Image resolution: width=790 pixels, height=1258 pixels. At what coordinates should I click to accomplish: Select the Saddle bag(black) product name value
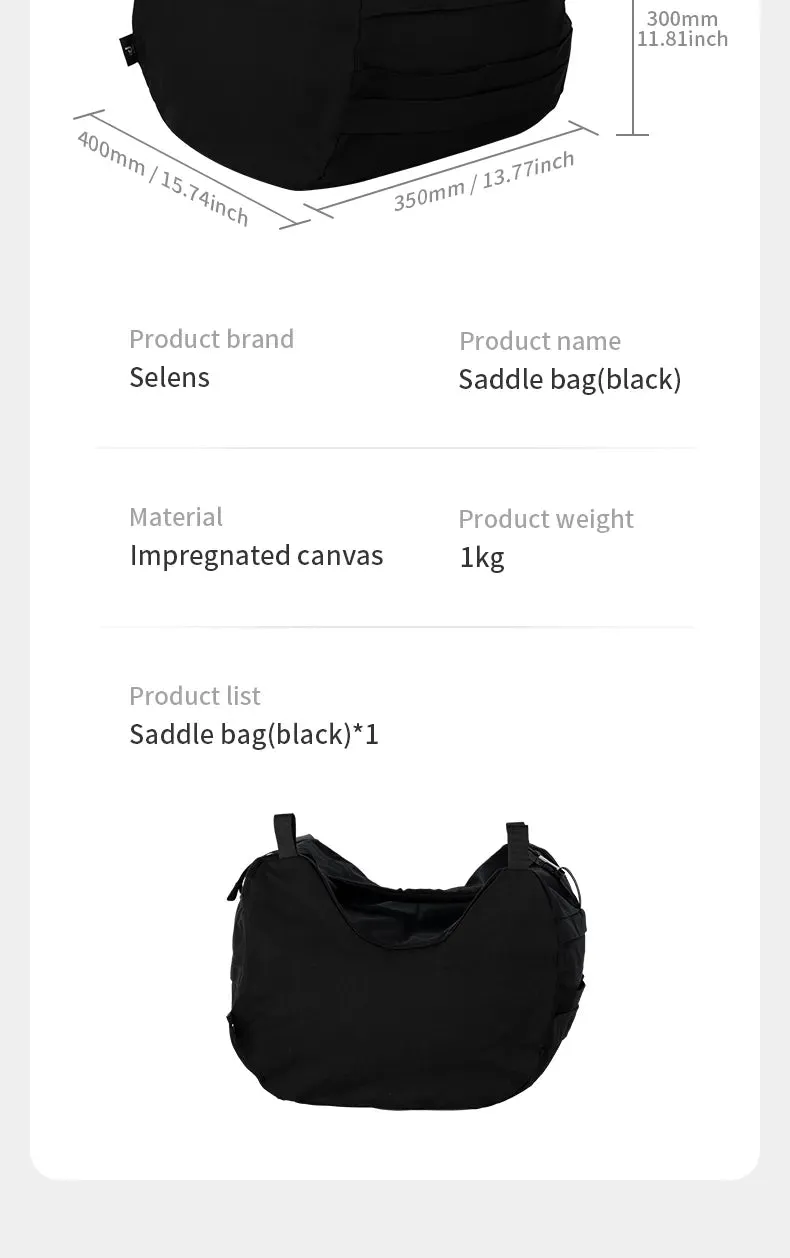[x=570, y=380]
